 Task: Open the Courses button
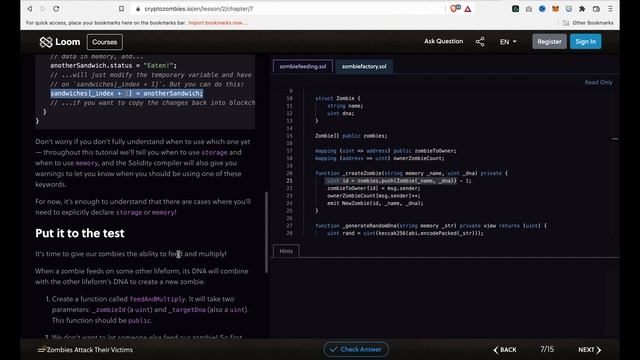coord(104,42)
